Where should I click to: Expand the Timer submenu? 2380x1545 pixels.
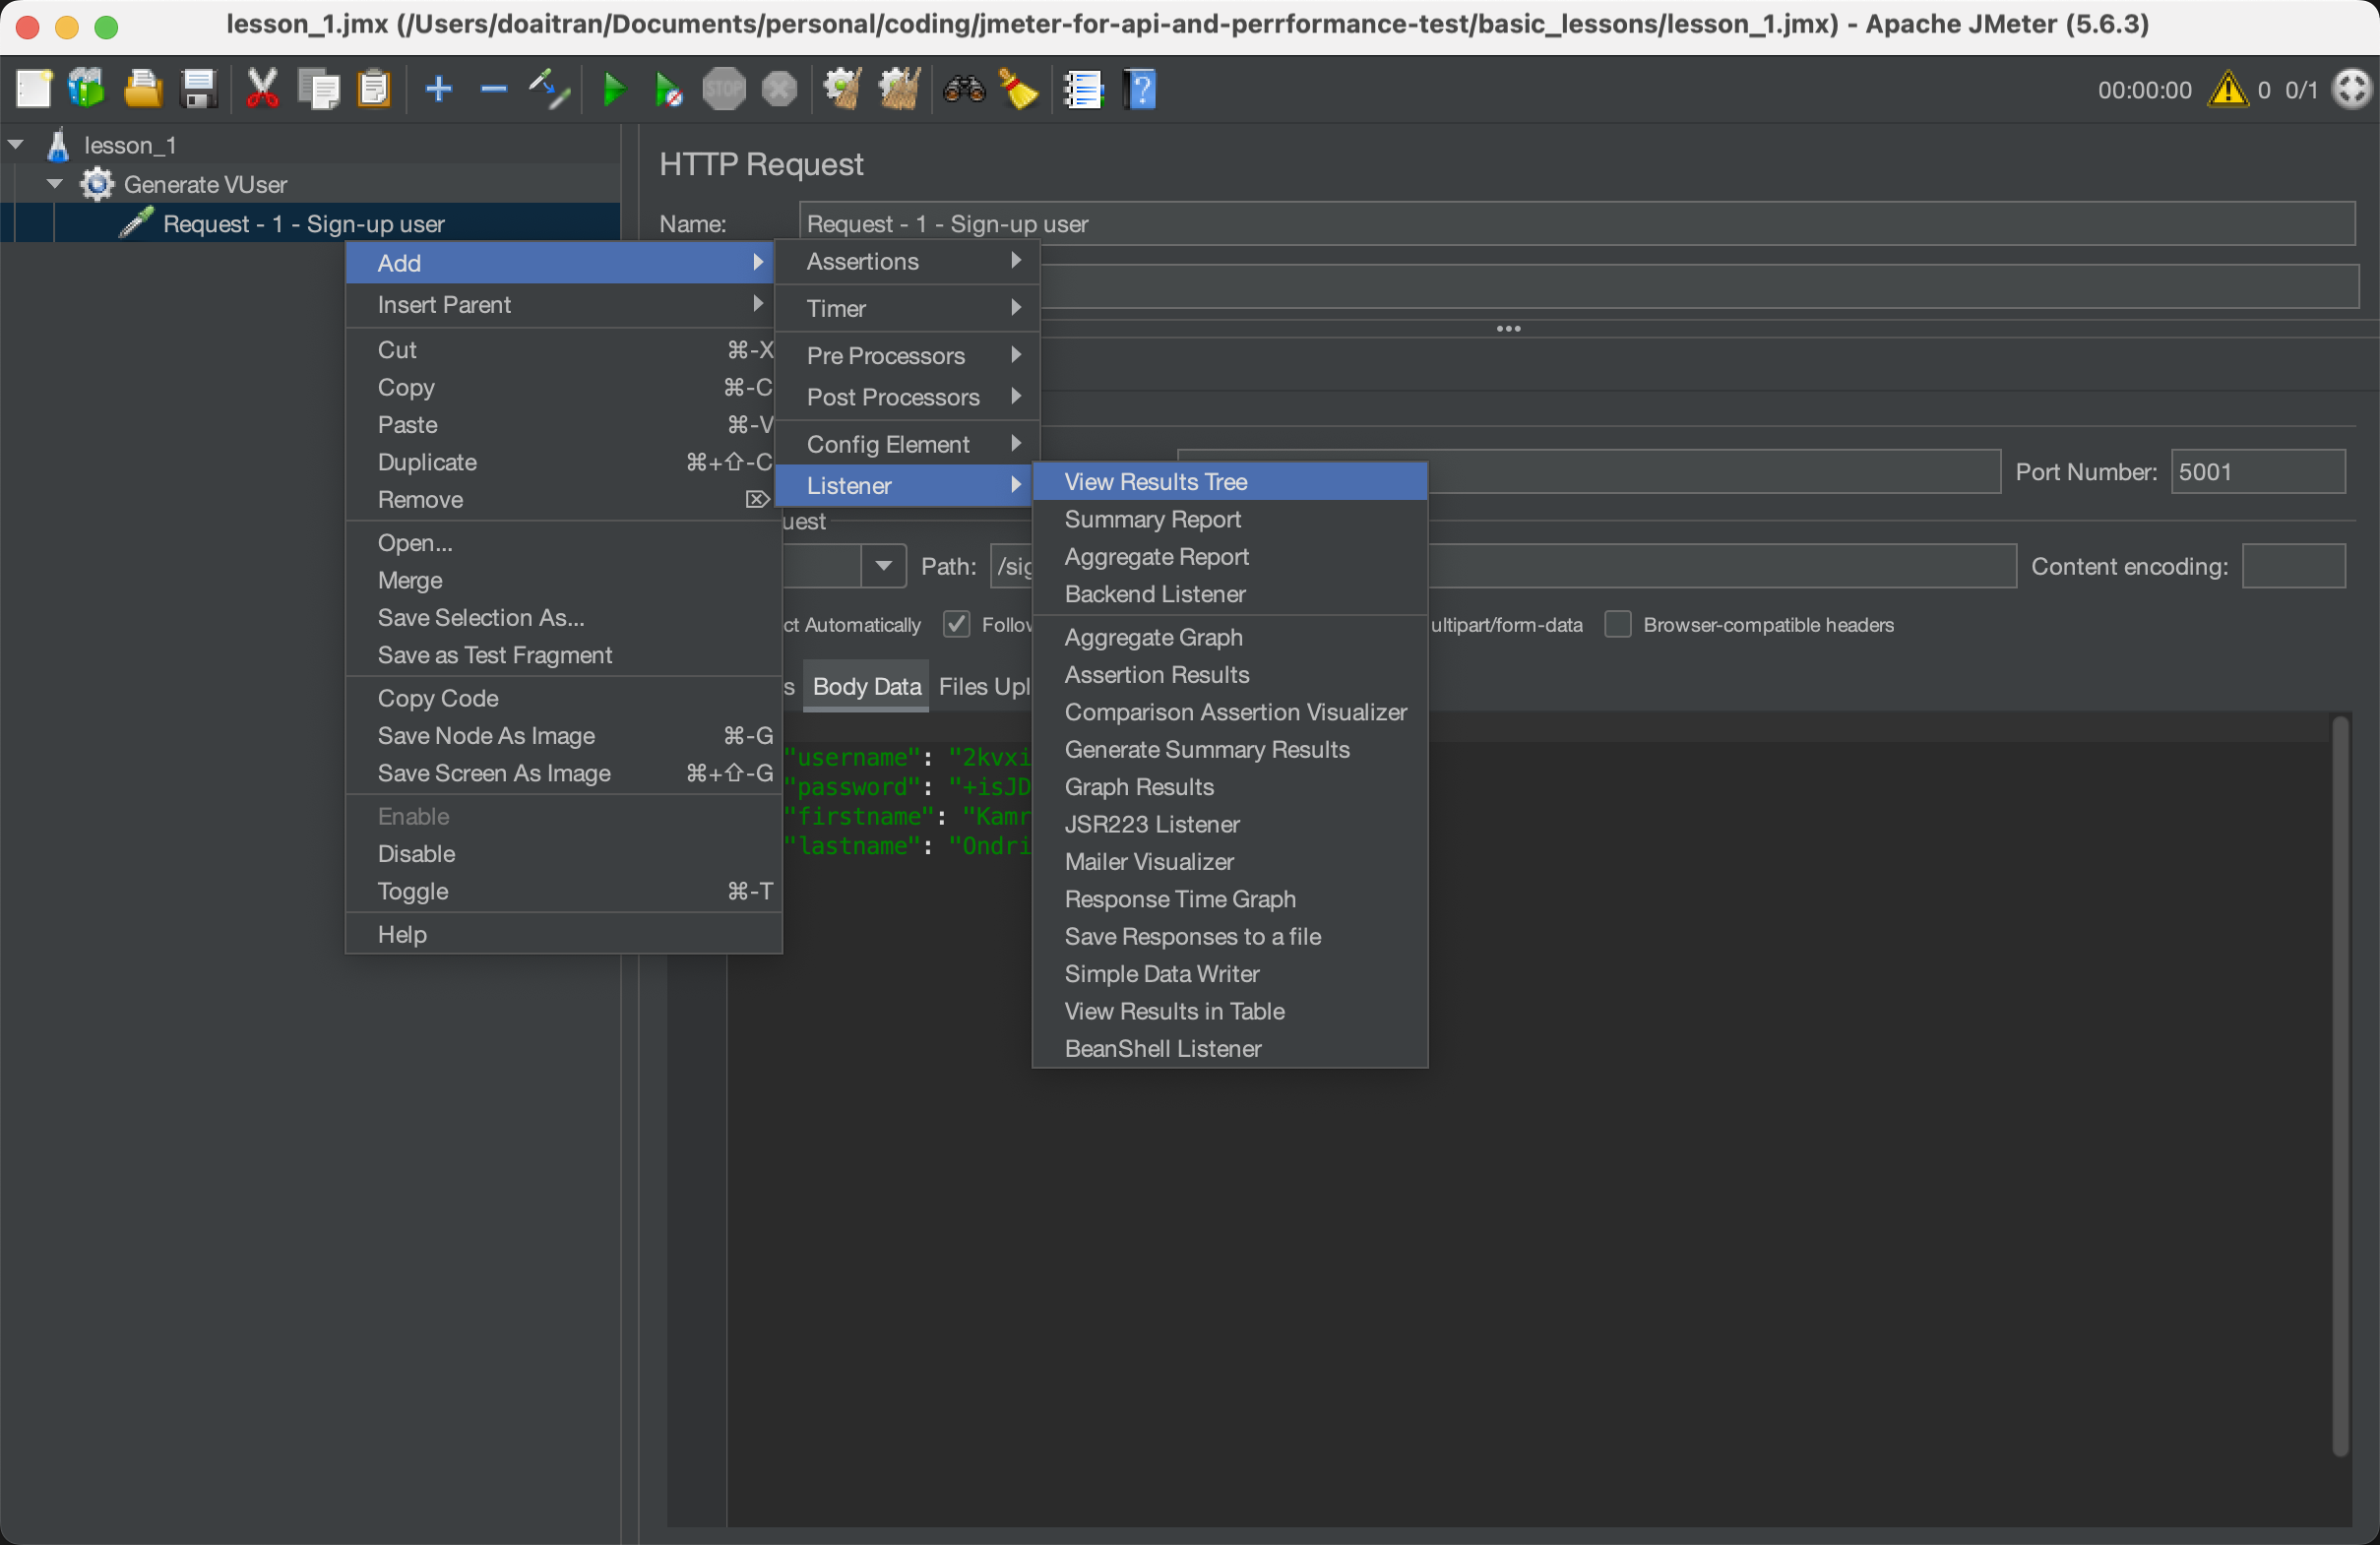point(907,308)
